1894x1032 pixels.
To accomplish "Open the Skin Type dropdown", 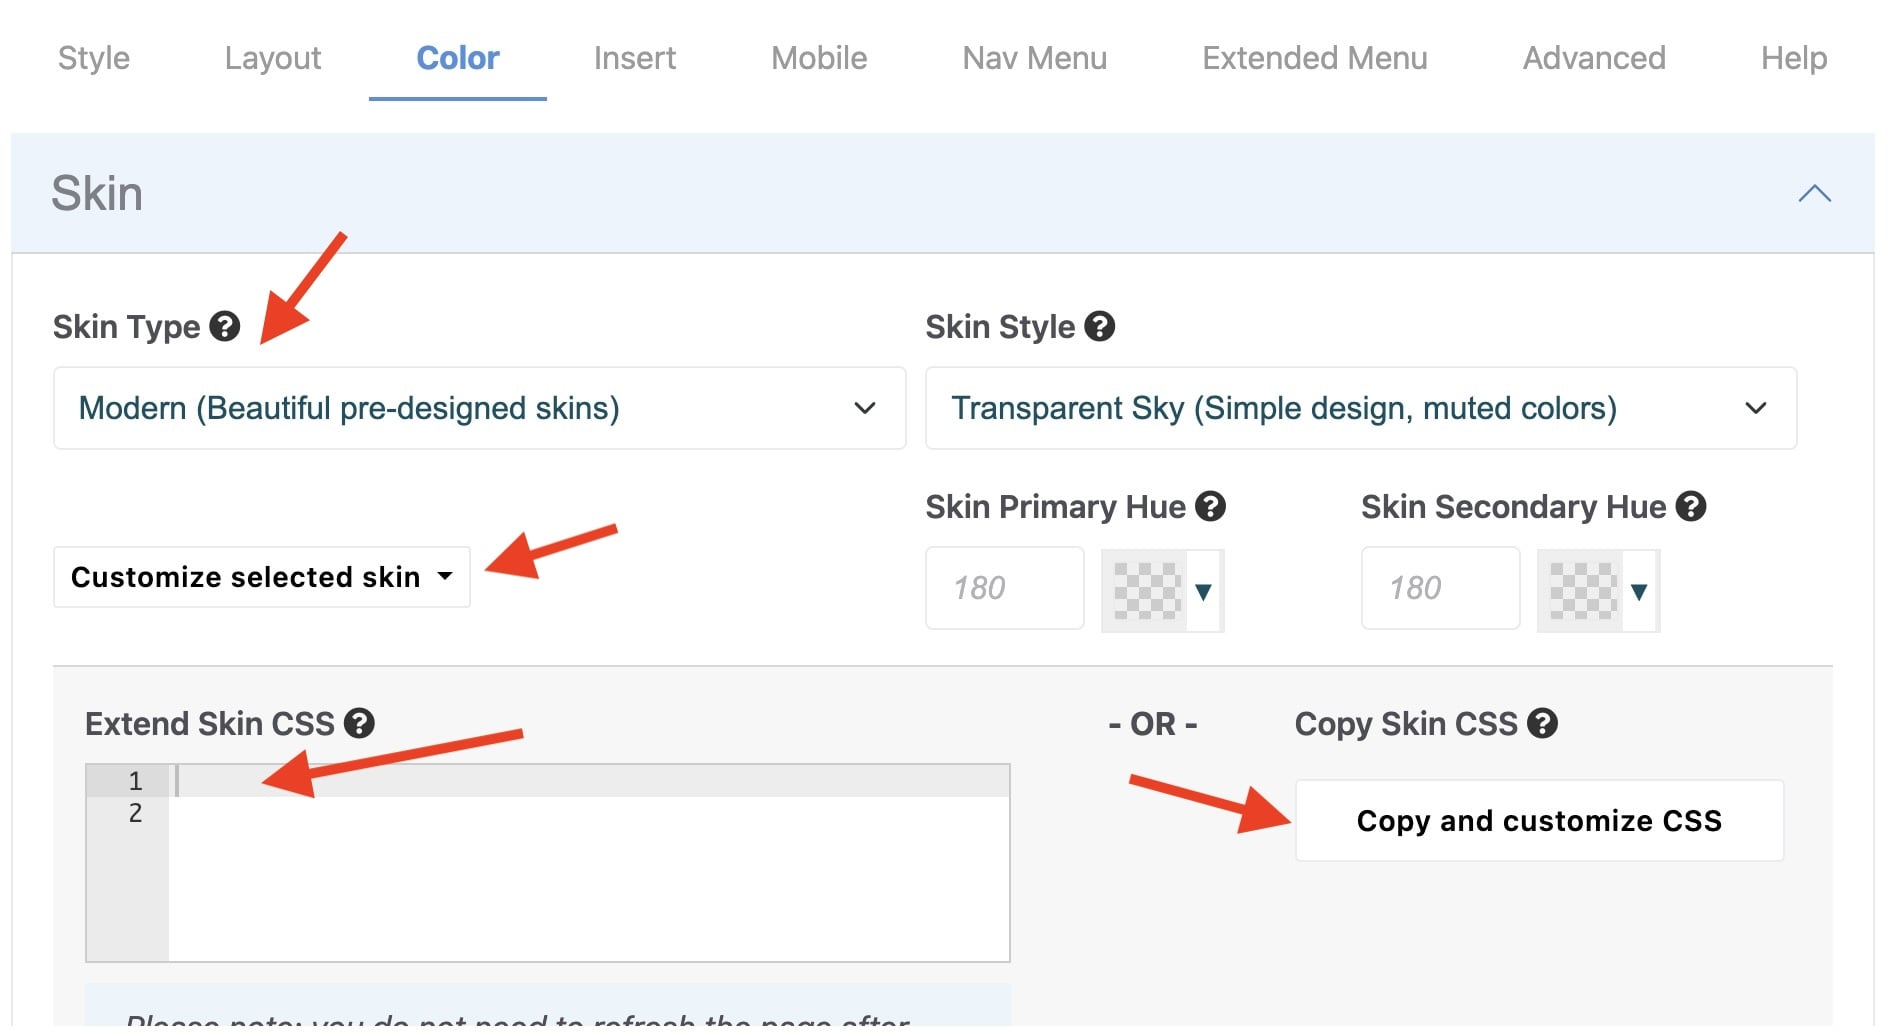I will click(479, 408).
